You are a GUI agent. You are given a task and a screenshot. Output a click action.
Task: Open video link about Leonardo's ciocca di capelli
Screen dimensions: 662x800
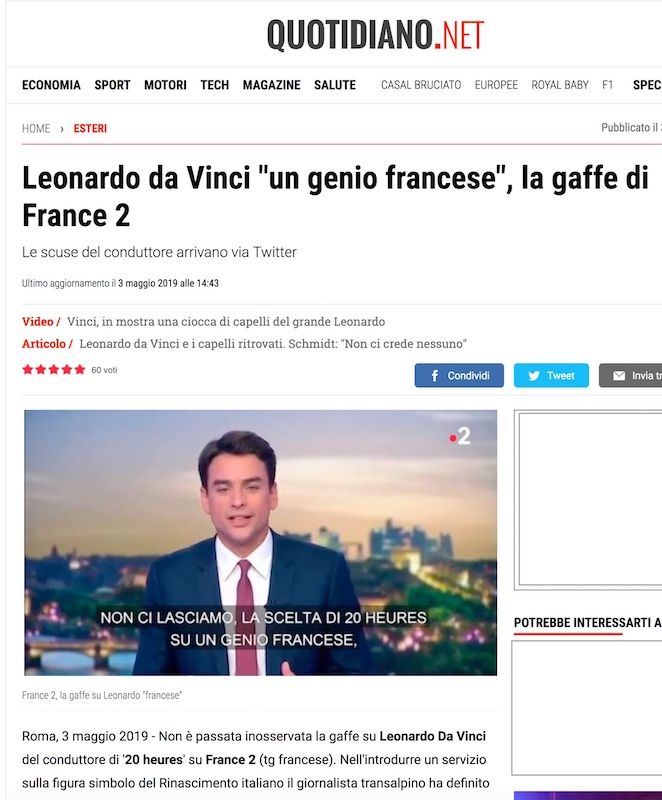226,322
